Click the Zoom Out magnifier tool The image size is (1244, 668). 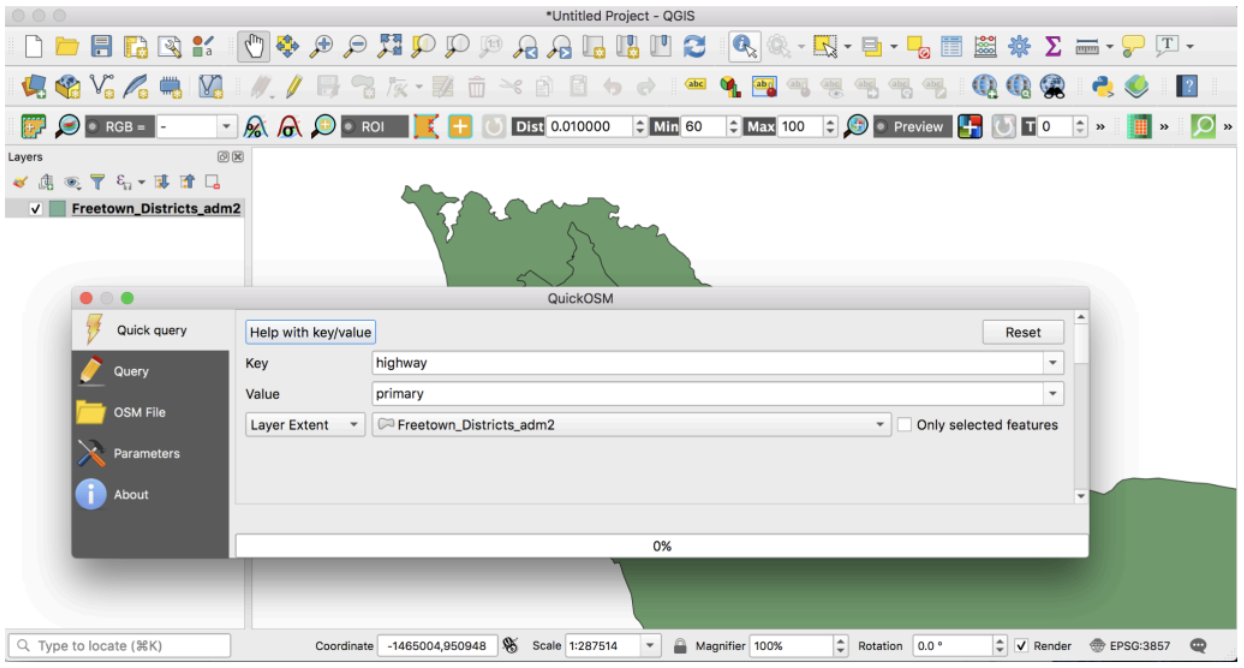[x=355, y=46]
